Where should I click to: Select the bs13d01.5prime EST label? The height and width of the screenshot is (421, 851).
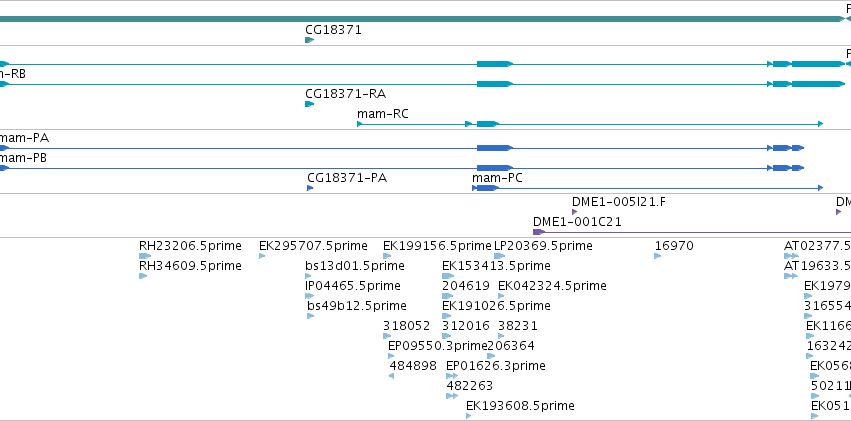(355, 266)
